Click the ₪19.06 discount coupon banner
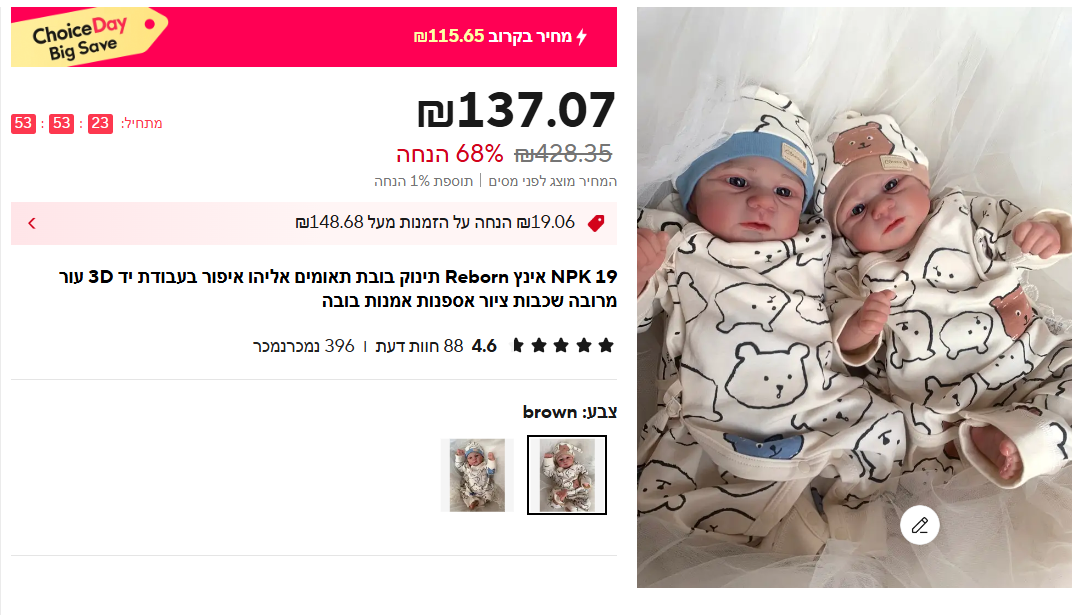 [x=314, y=223]
